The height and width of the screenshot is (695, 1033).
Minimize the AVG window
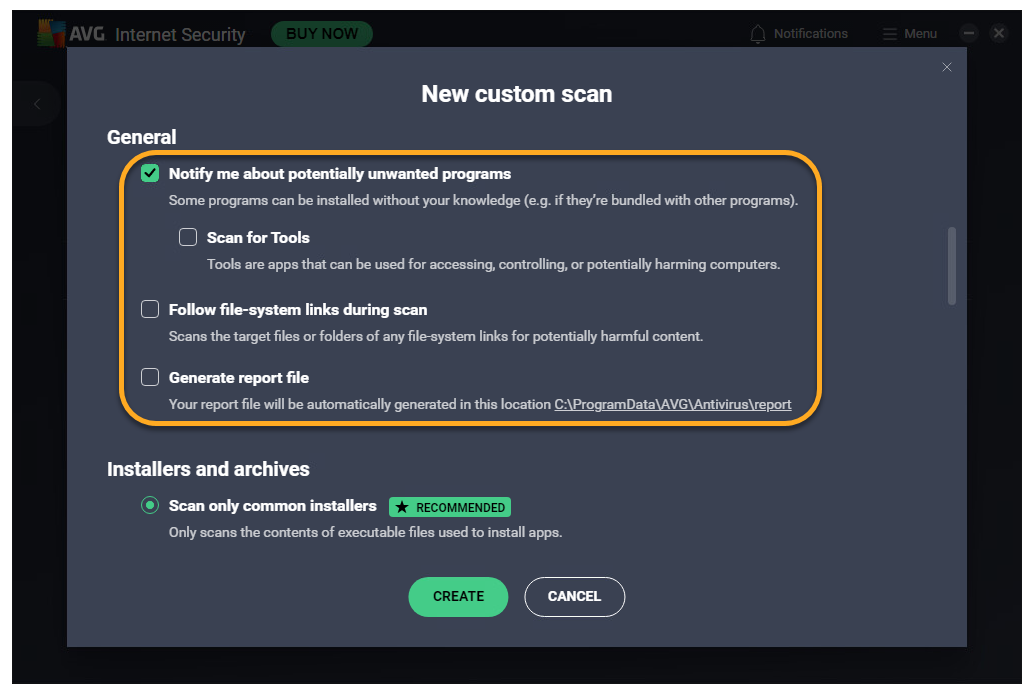968,33
